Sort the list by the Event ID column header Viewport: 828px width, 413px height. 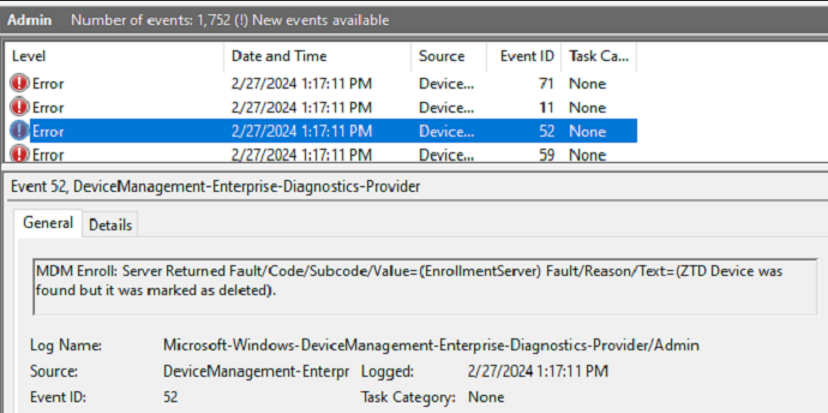(x=525, y=56)
